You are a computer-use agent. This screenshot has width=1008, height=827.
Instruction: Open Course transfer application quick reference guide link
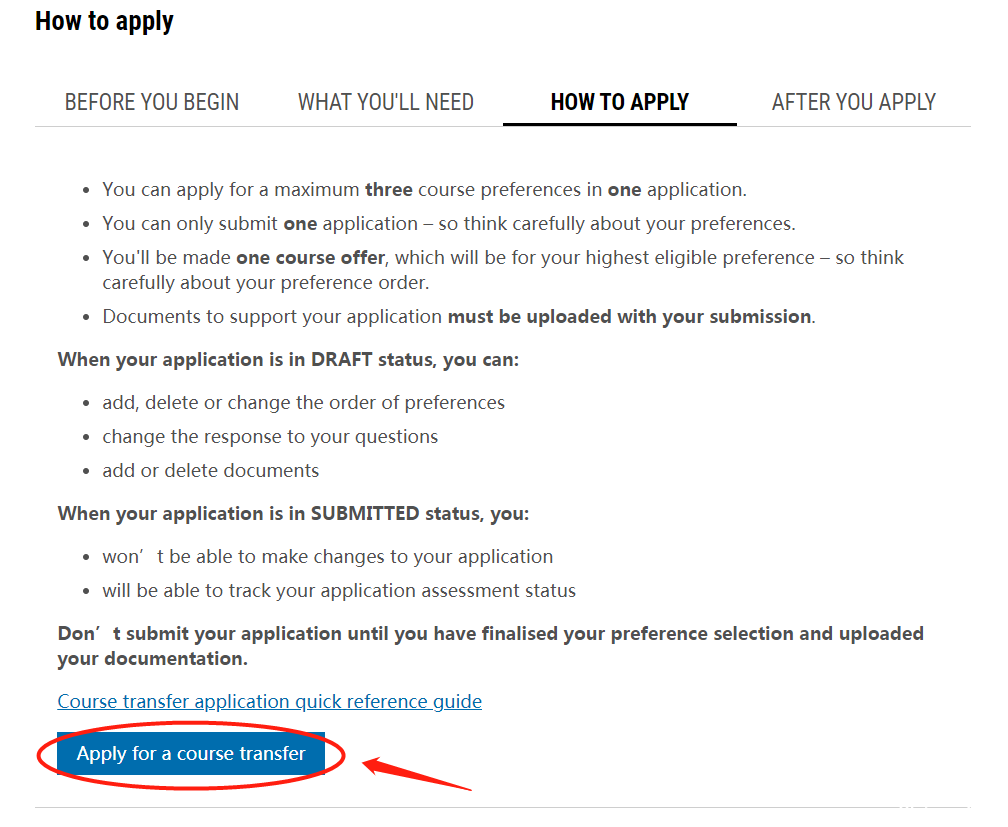pos(269,701)
